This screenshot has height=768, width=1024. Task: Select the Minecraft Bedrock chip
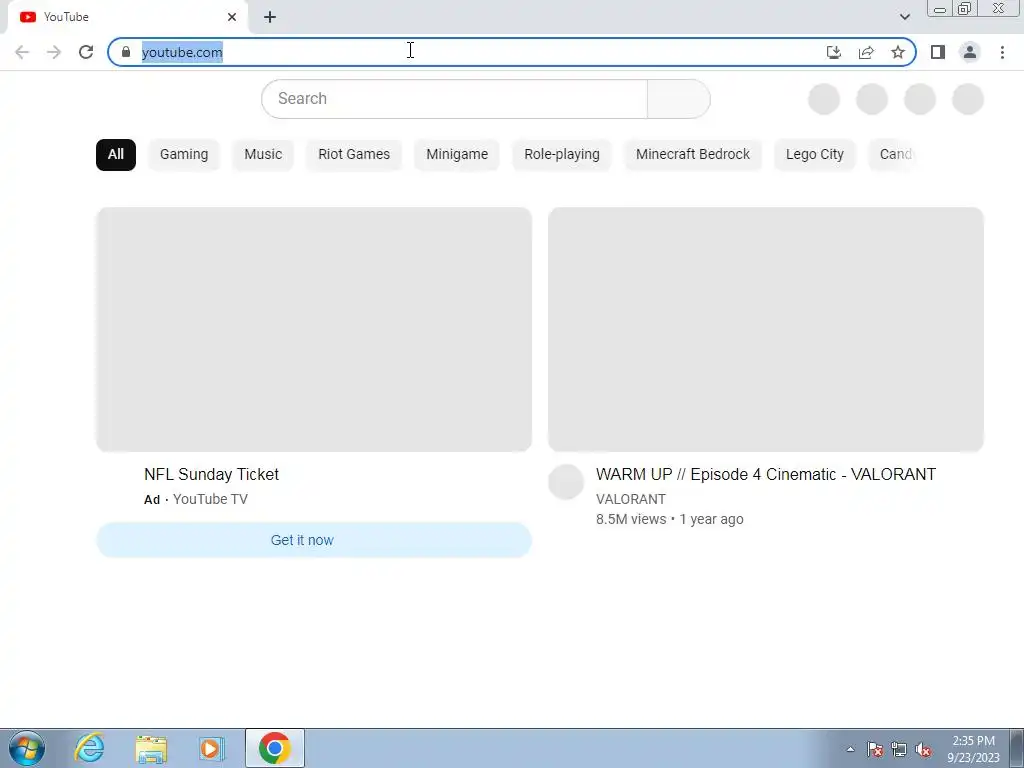[693, 155]
